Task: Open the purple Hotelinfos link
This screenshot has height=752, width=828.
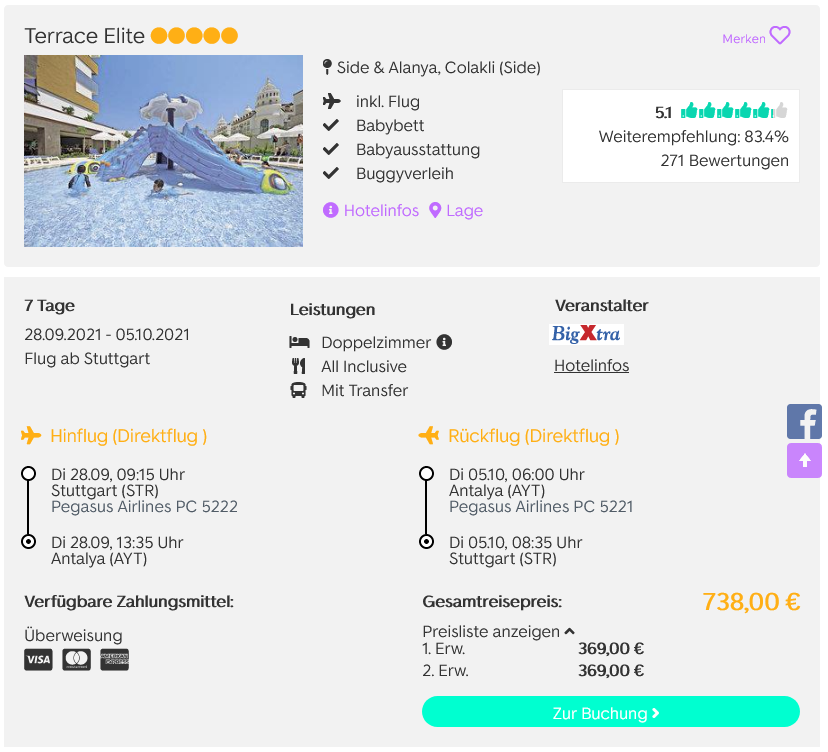Action: click(381, 211)
